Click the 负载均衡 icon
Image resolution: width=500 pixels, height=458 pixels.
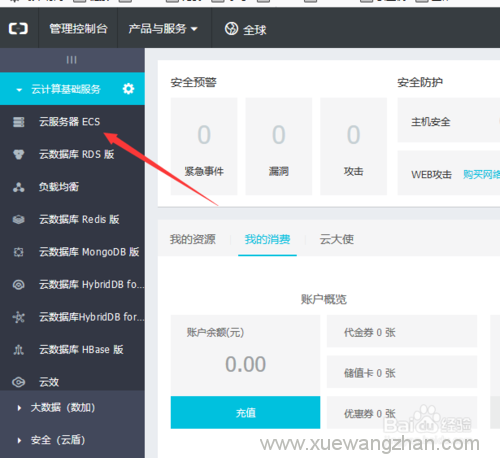coord(19,187)
